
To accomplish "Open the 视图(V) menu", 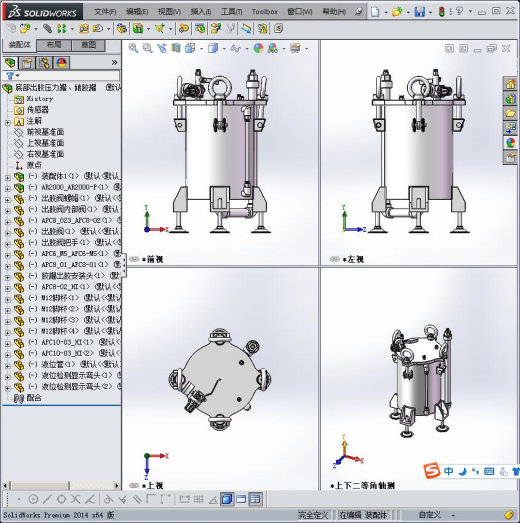I will click(169, 12).
